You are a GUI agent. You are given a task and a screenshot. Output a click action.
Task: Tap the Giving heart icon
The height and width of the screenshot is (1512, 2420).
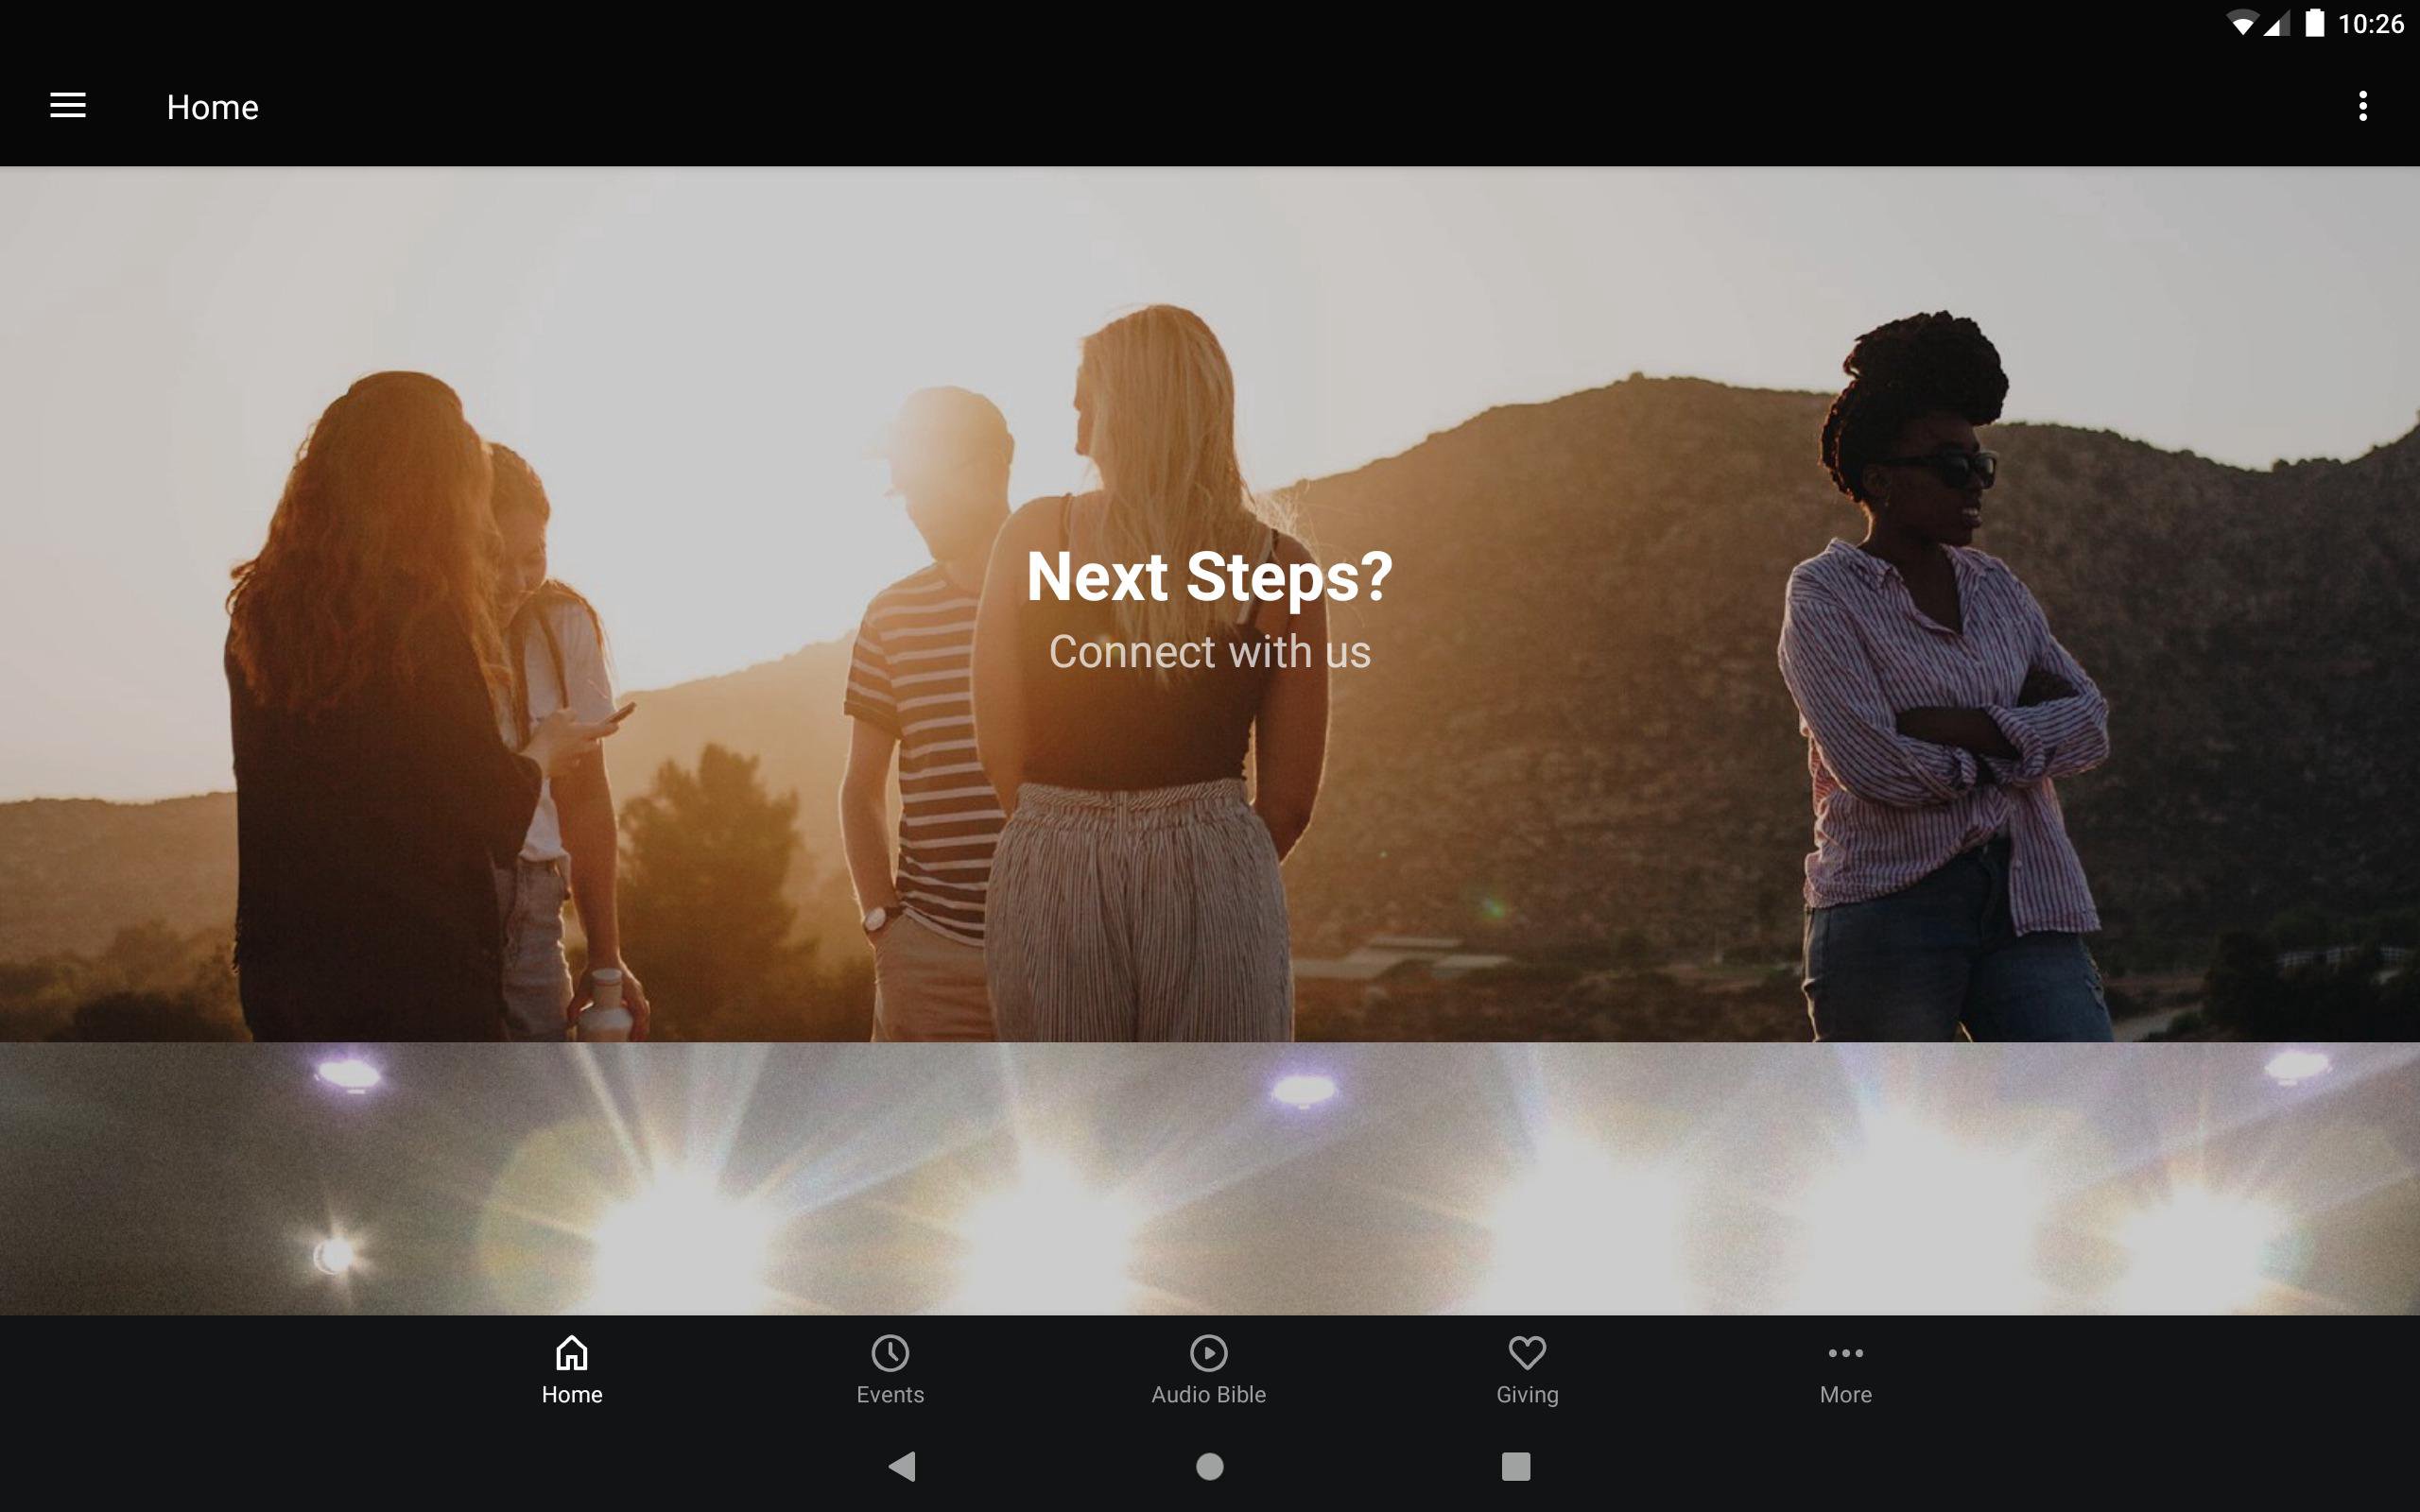tap(1526, 1353)
